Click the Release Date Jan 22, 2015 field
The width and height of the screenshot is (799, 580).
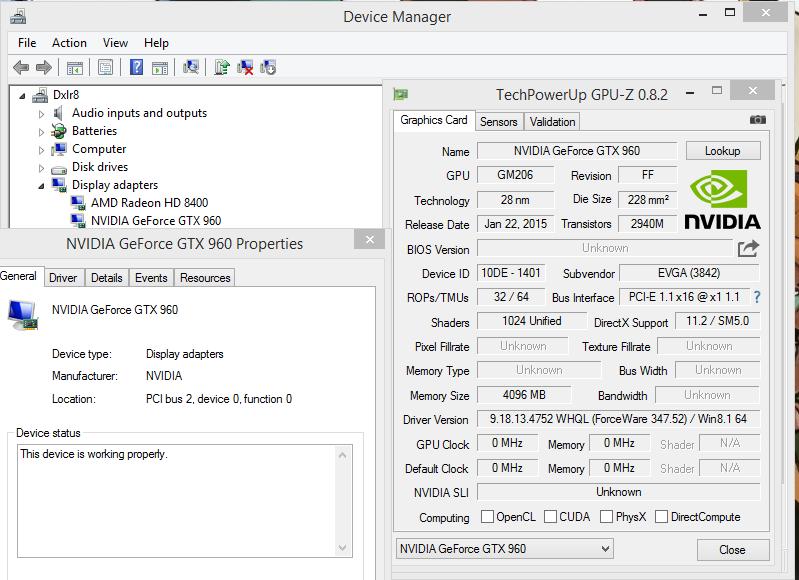[515, 224]
